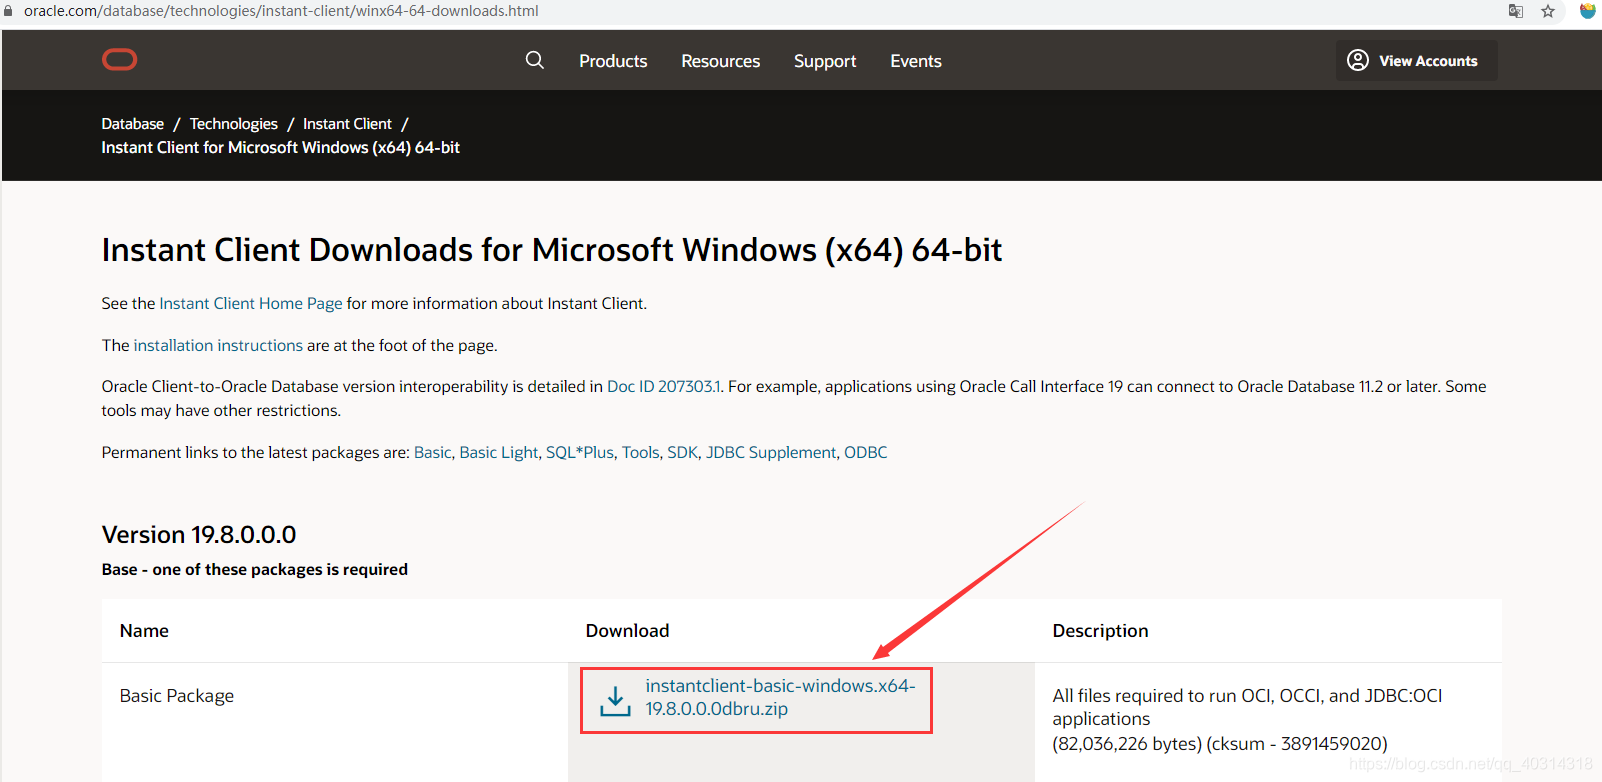
Task: Open the Support menu
Action: (x=825, y=61)
